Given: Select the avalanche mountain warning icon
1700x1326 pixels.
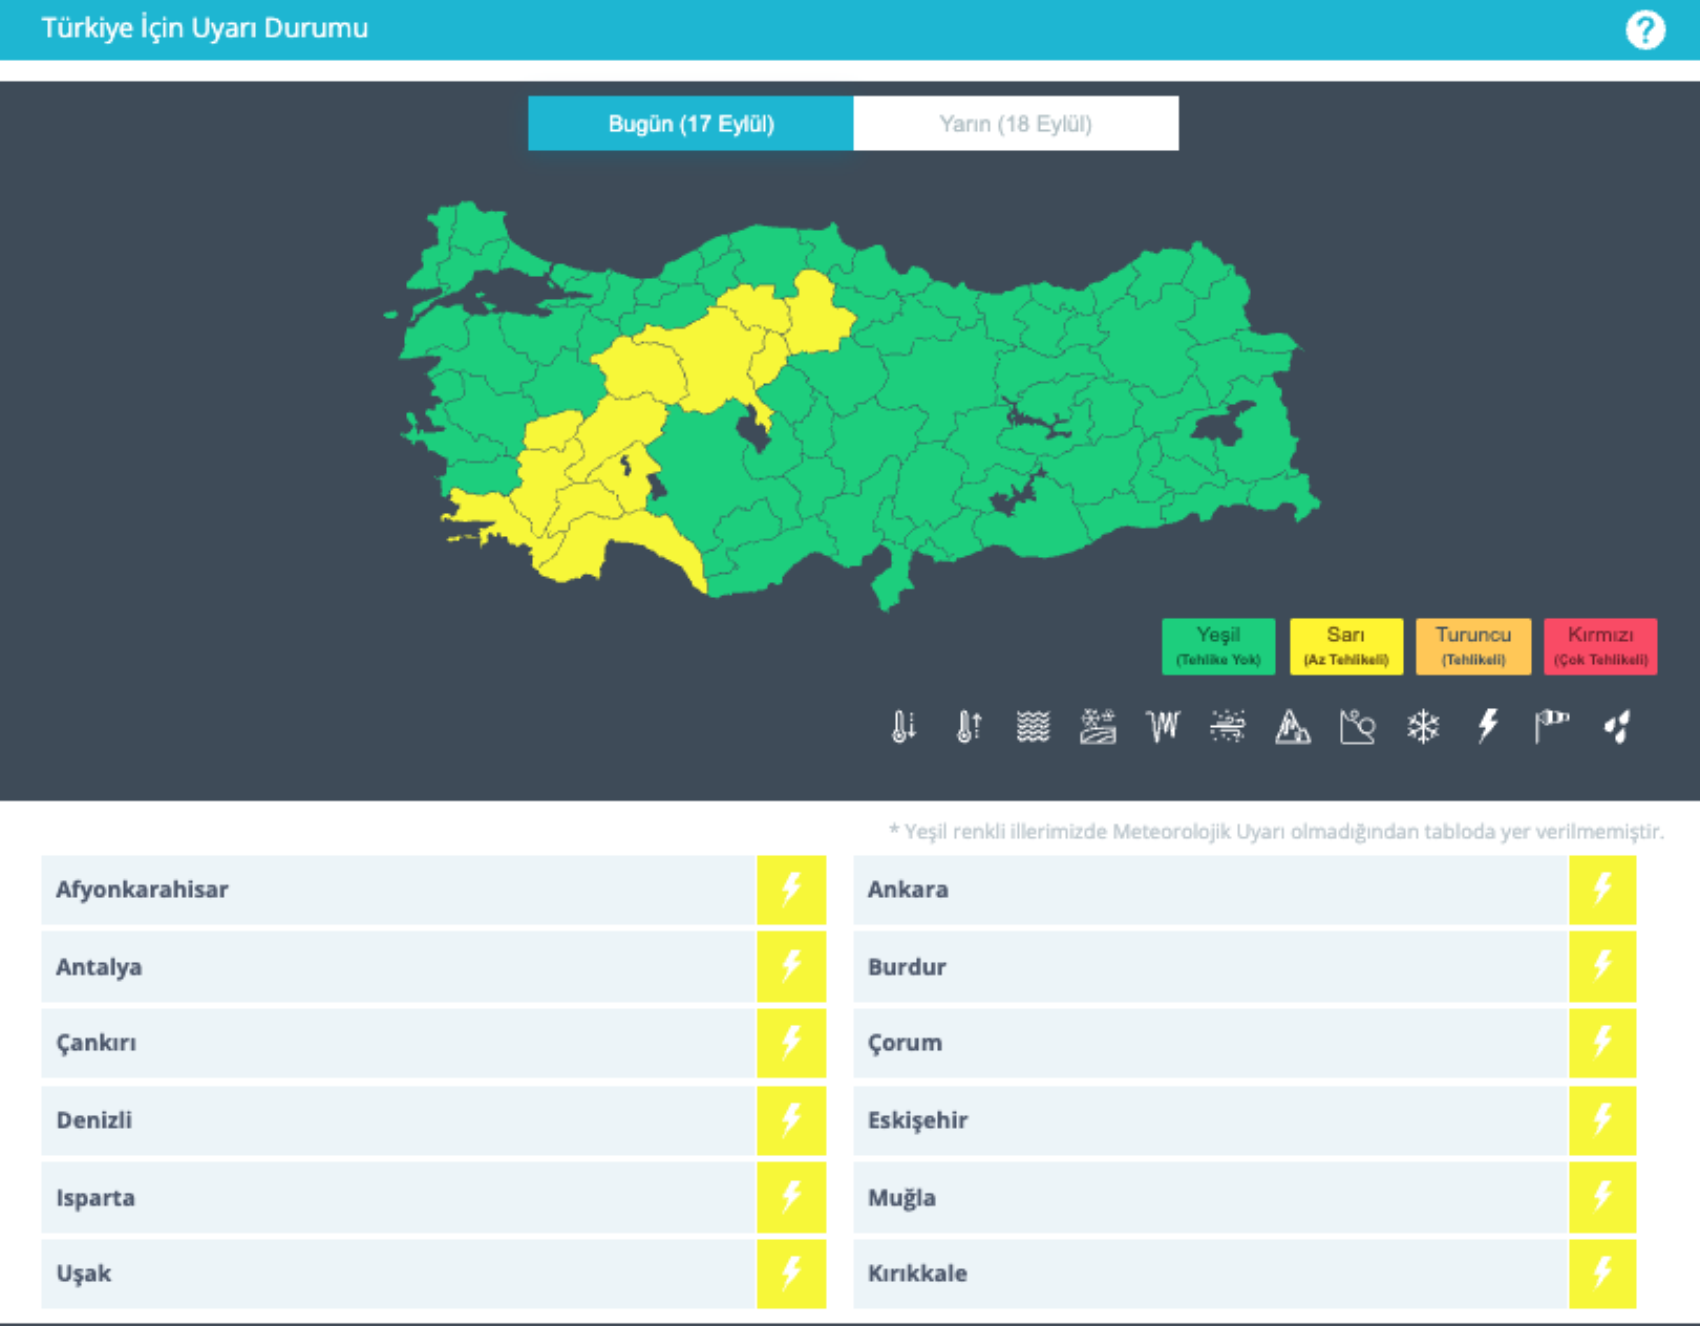Looking at the screenshot, I should (x=1292, y=726).
